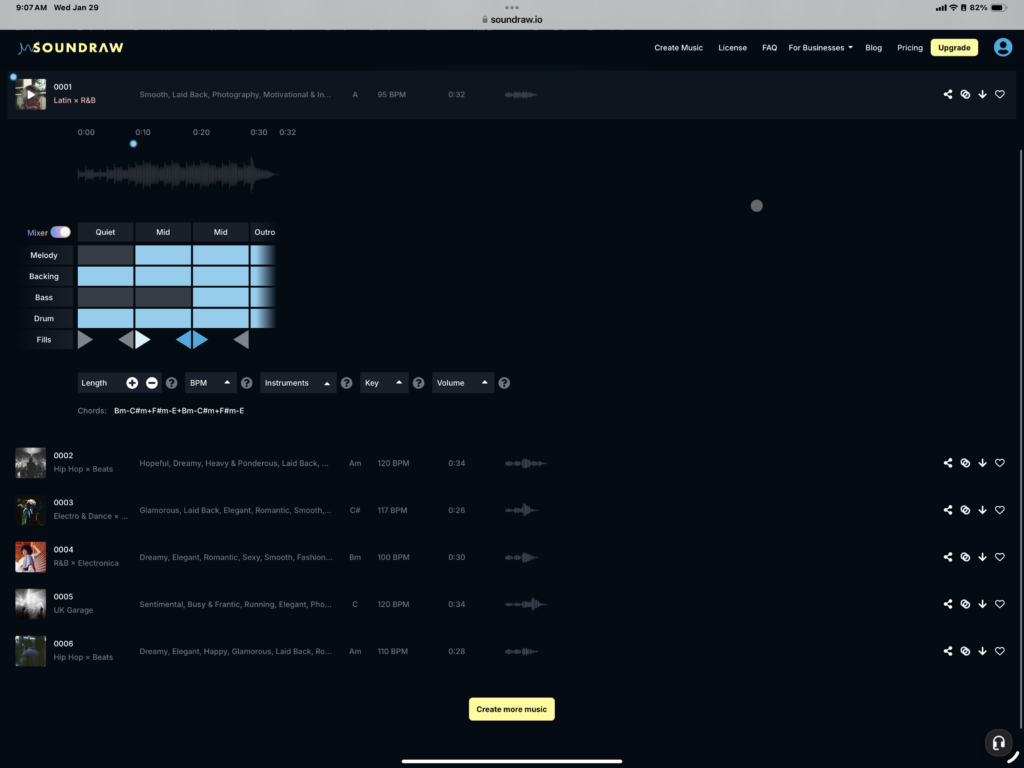Expand the BPM dropdown
This screenshot has width=1024, height=768.
tap(210, 383)
